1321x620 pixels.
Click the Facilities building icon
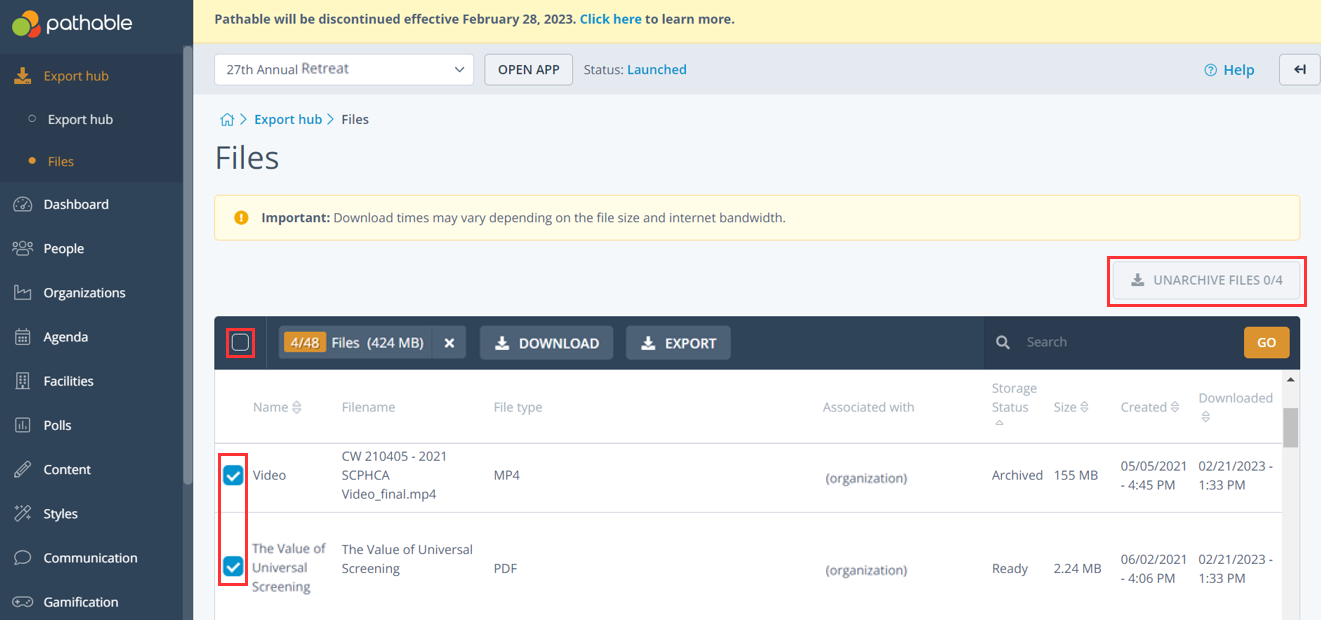pos(23,381)
